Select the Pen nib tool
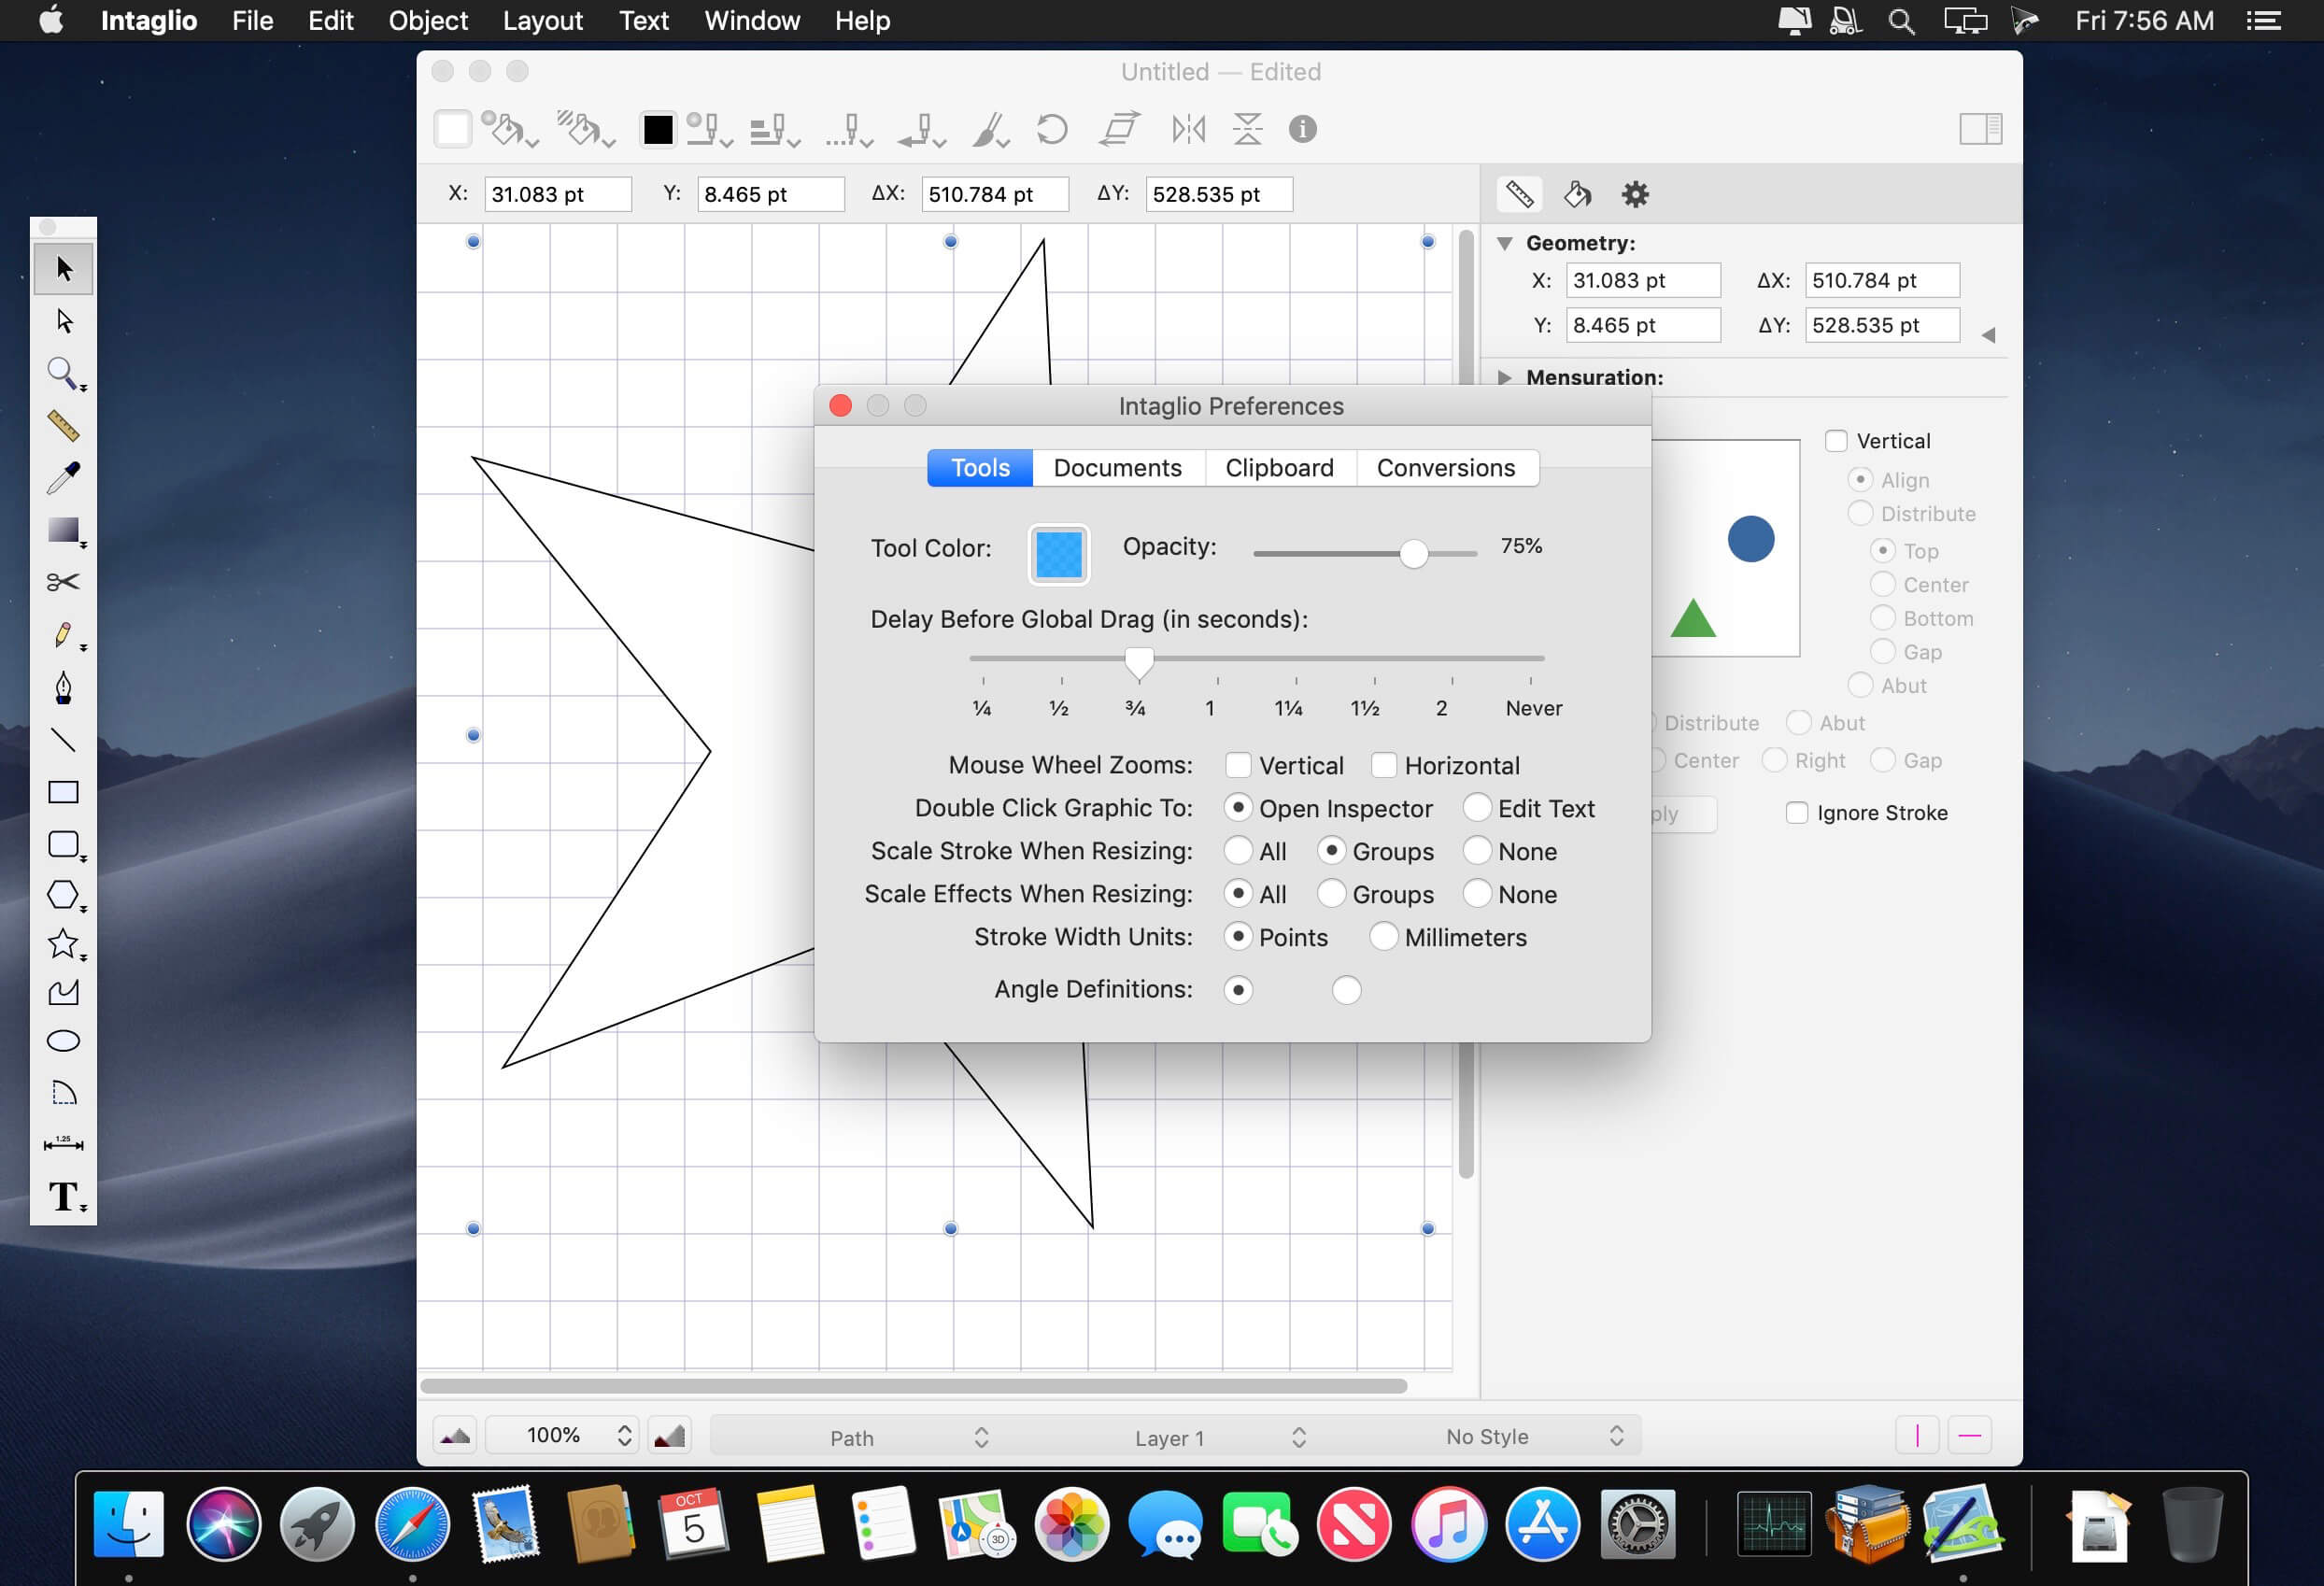 [64, 687]
